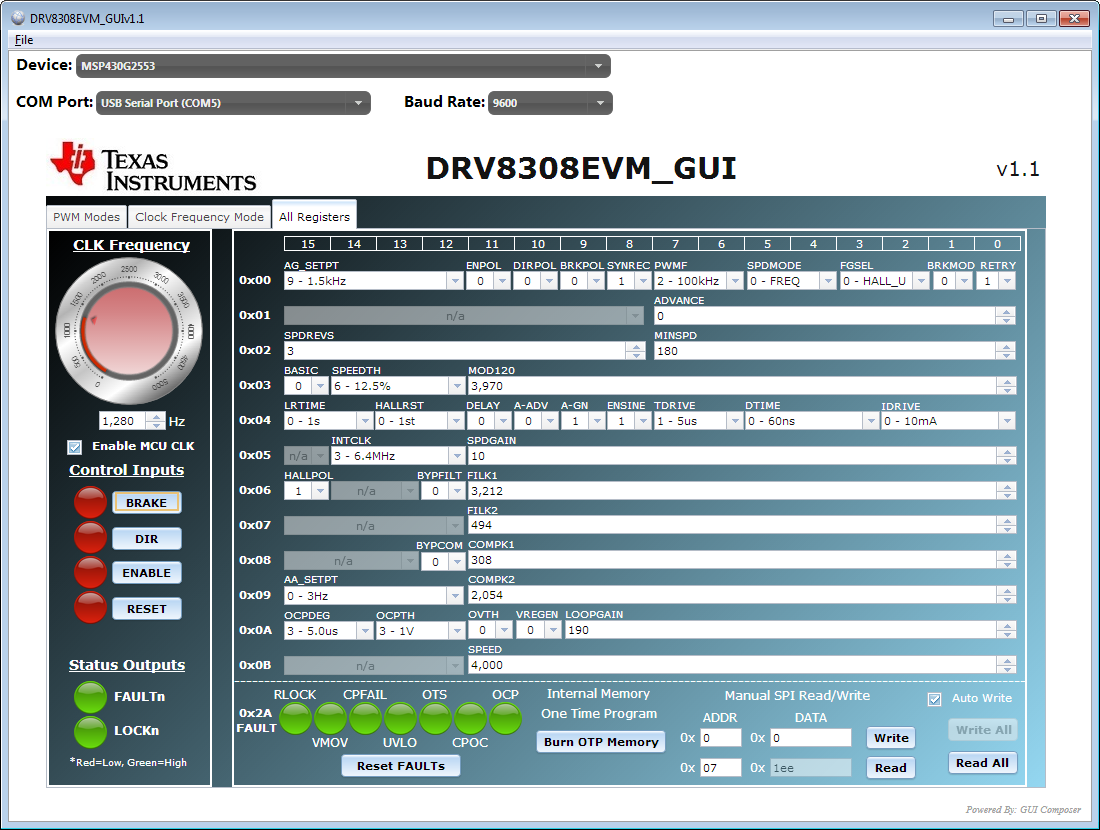Click the COMPK2 value stepper
The height and width of the screenshot is (830, 1100).
coord(1006,595)
